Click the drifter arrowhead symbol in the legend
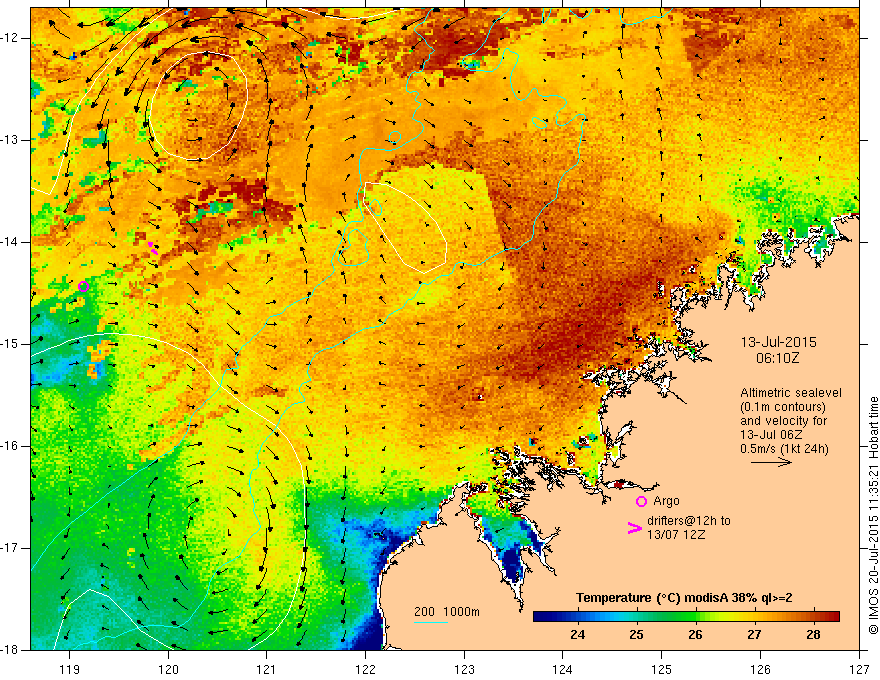Screen dimensions: 880x680 point(634,528)
